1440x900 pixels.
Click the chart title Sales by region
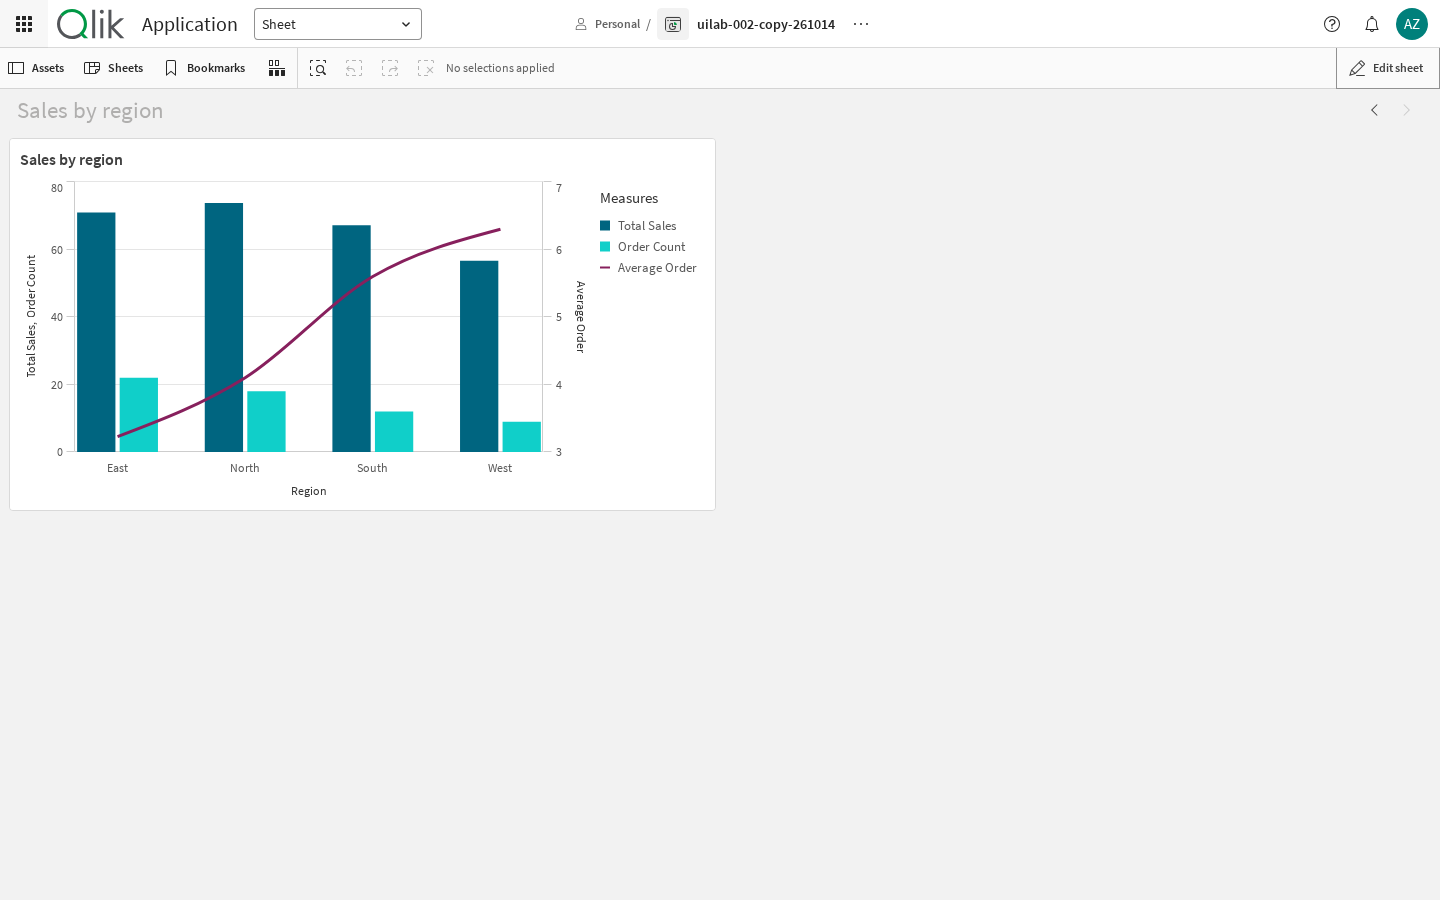pyautogui.click(x=71, y=160)
